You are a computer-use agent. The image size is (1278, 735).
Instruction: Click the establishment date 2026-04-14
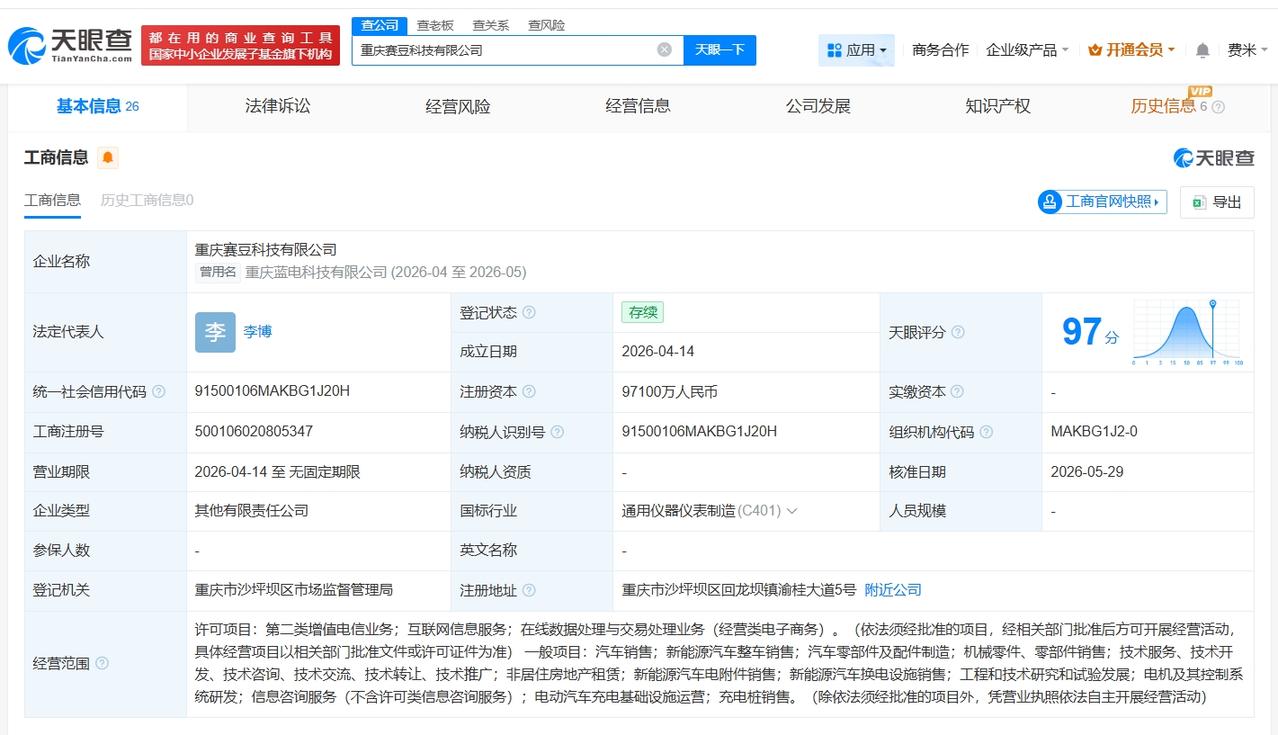coord(658,351)
